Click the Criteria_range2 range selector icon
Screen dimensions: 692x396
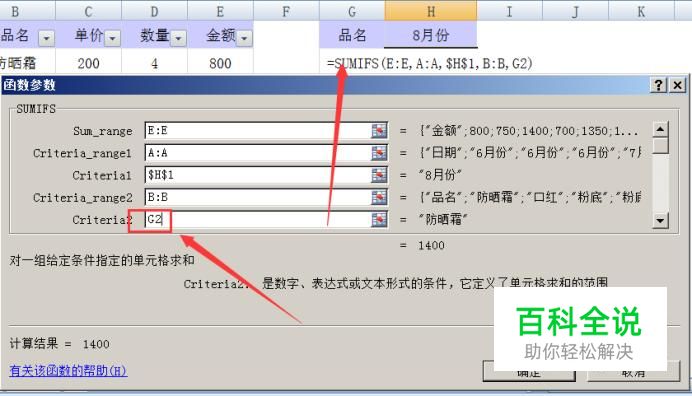tap(379, 197)
